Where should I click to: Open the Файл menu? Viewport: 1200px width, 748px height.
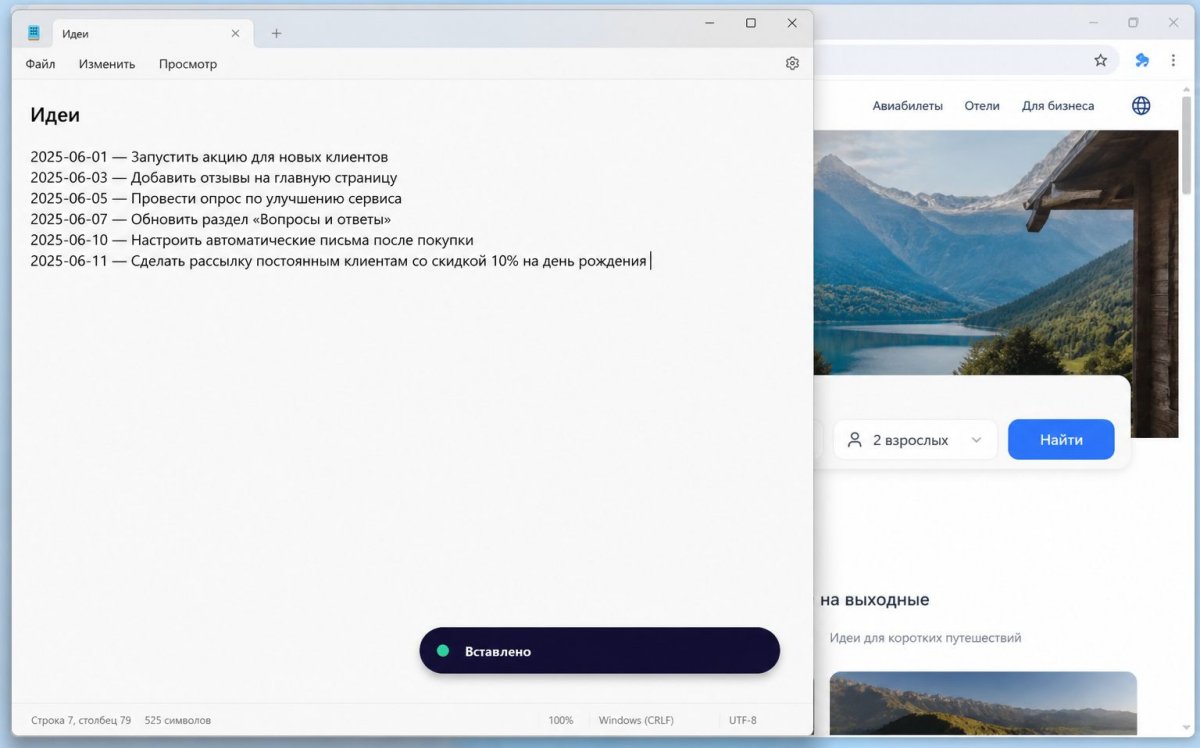41,64
